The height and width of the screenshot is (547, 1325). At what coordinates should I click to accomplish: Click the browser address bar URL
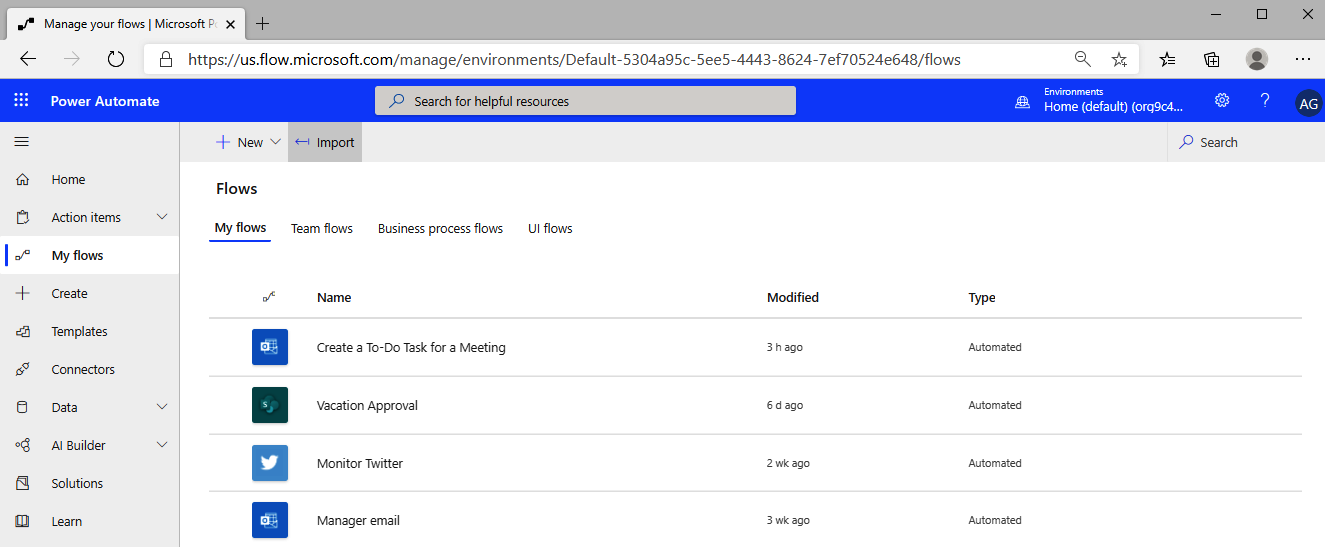point(574,59)
